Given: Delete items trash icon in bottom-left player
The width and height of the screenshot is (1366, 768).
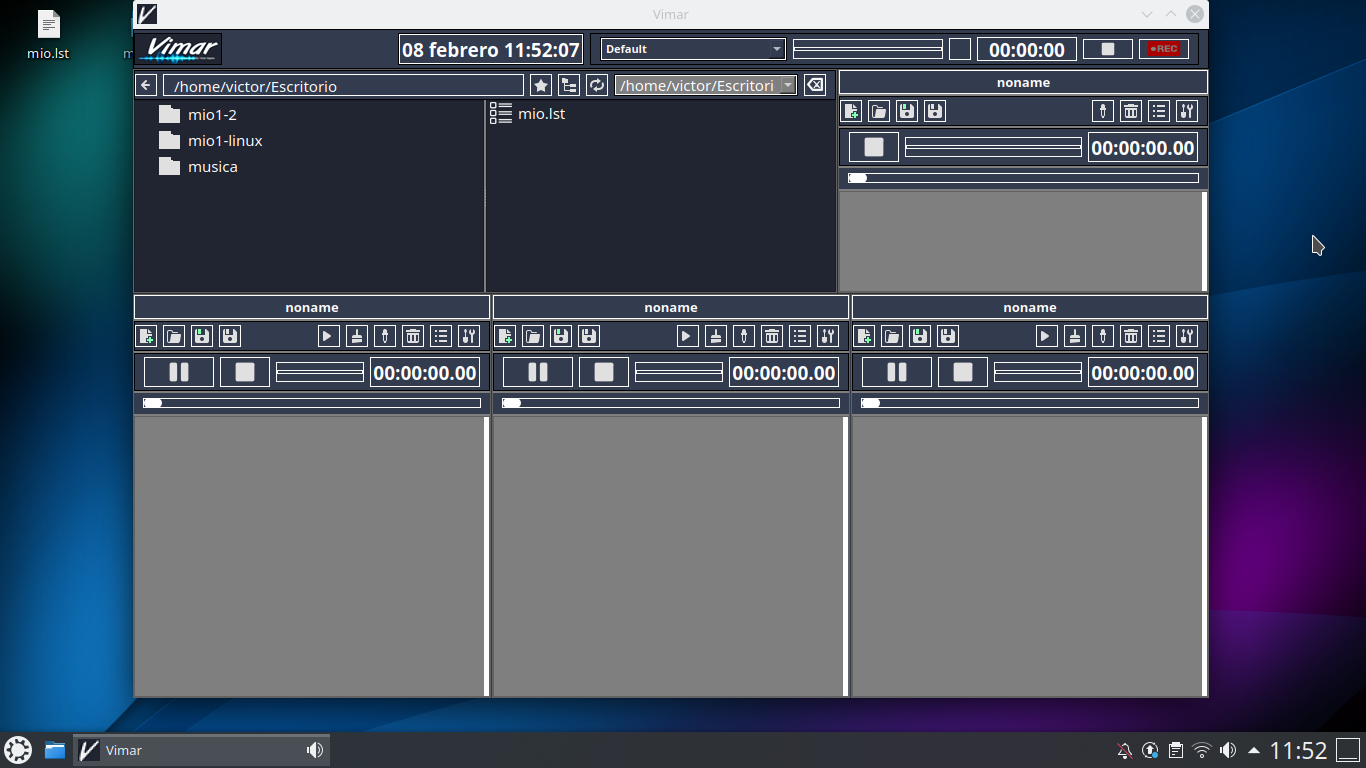Looking at the screenshot, I should 413,336.
